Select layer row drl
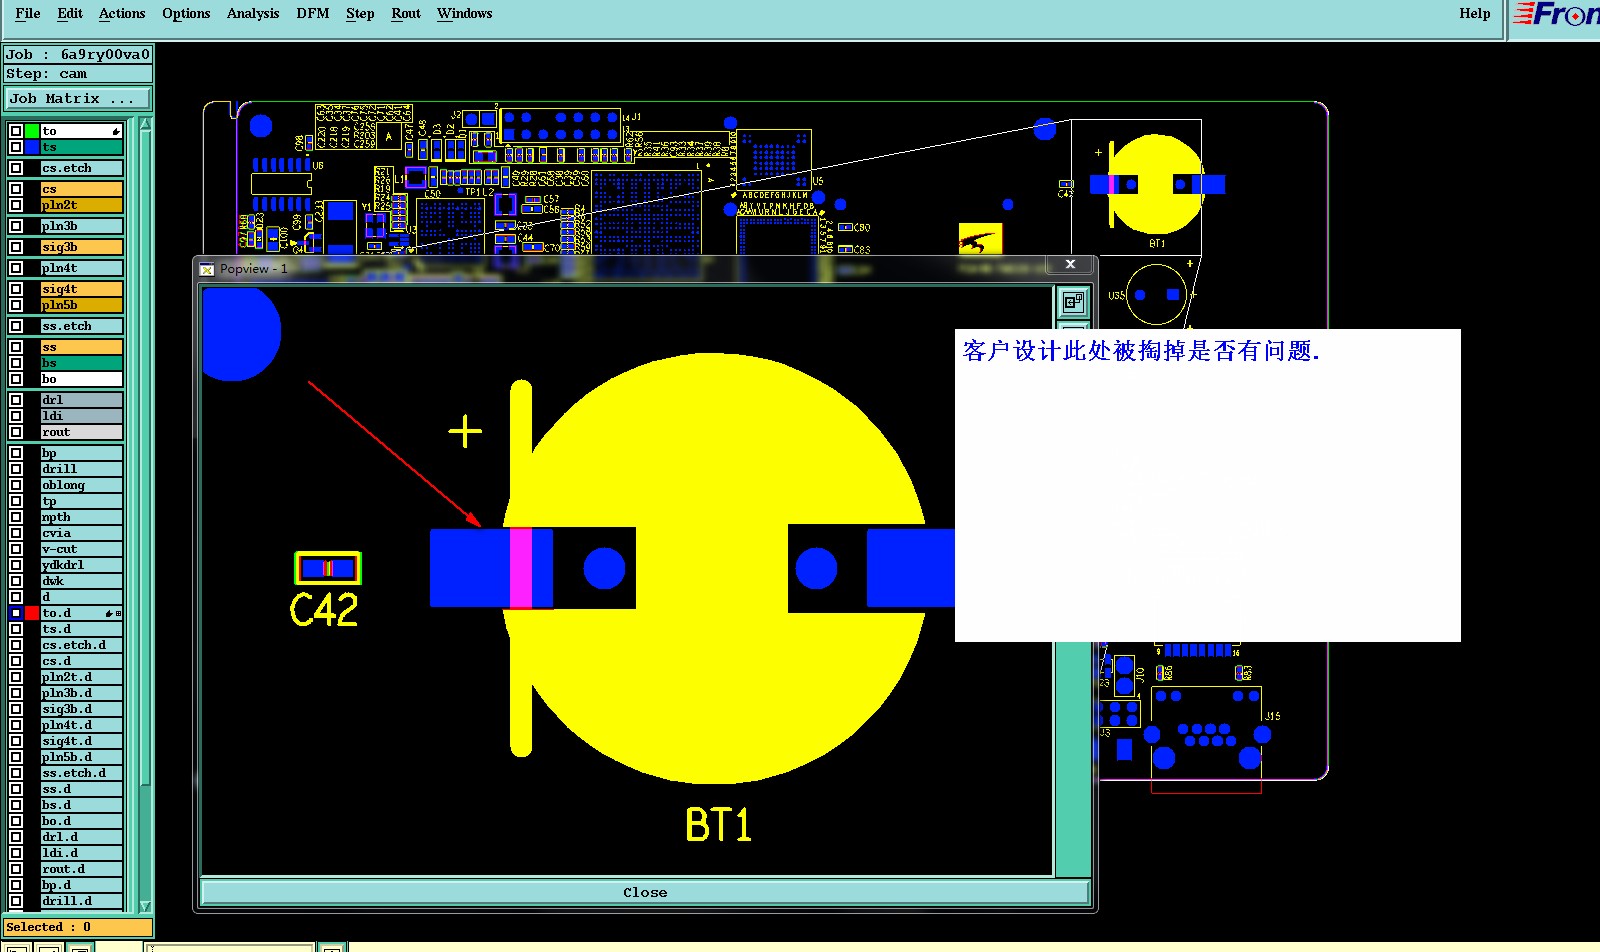The image size is (1600, 952). coord(81,400)
